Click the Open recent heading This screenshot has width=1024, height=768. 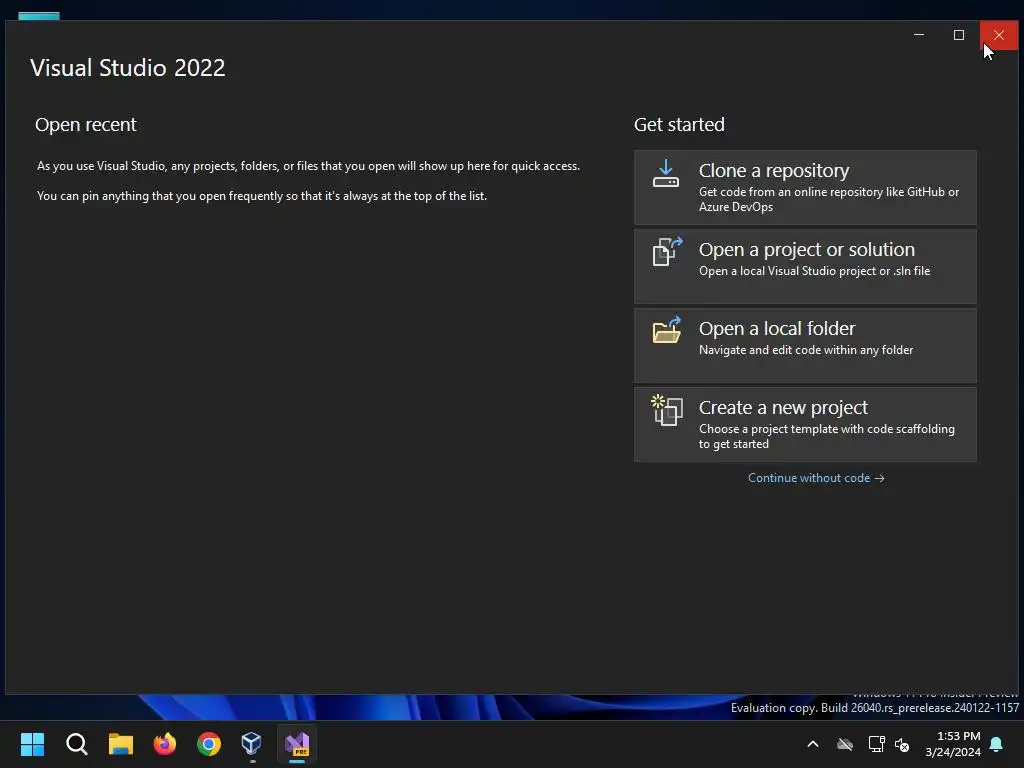click(86, 125)
